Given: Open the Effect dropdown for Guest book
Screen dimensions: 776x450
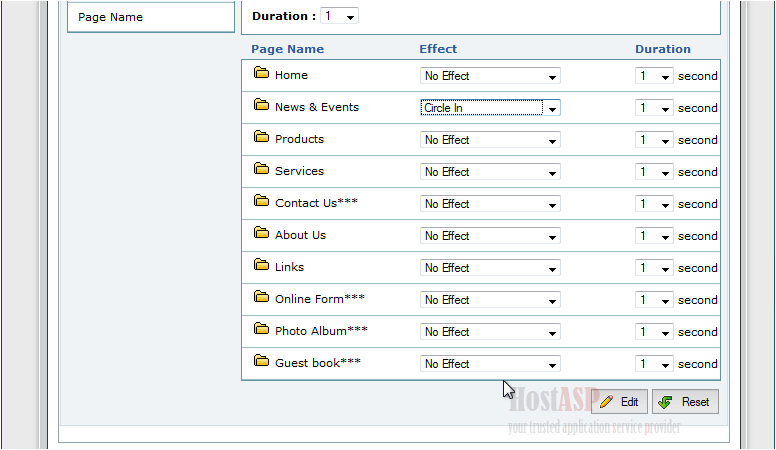Looking at the screenshot, I should (x=490, y=364).
